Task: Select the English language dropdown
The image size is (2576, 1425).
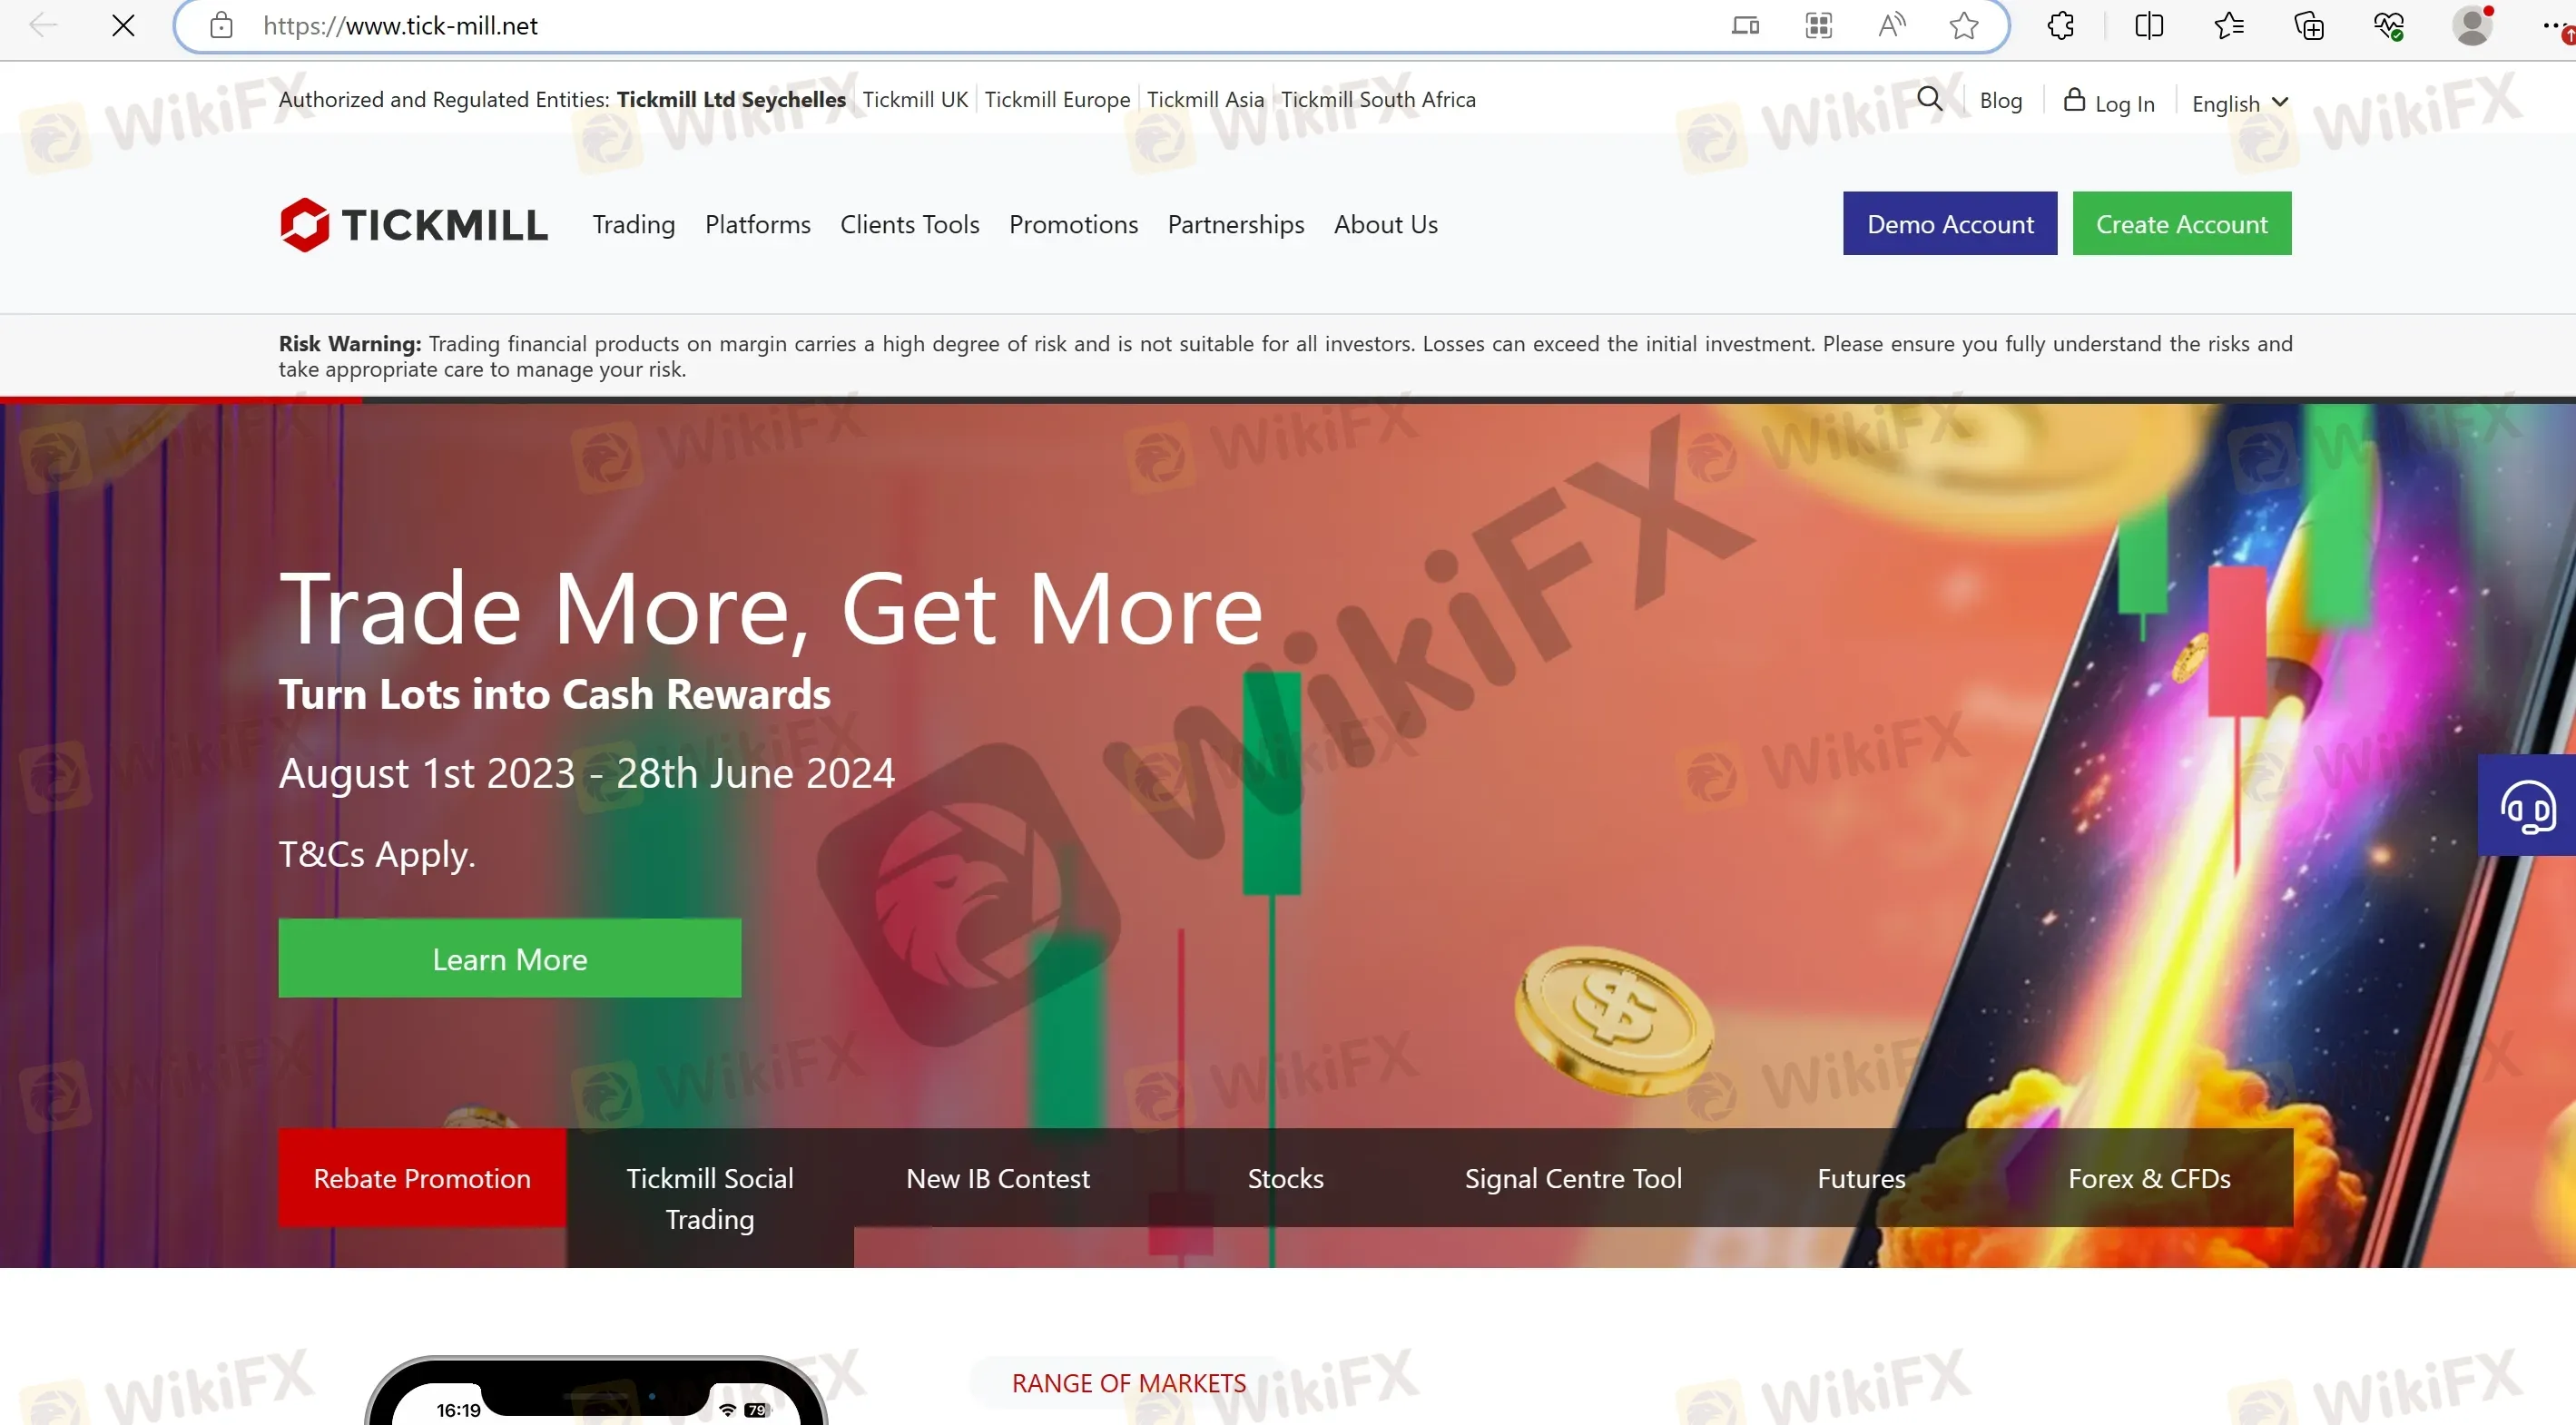Action: 2241,100
